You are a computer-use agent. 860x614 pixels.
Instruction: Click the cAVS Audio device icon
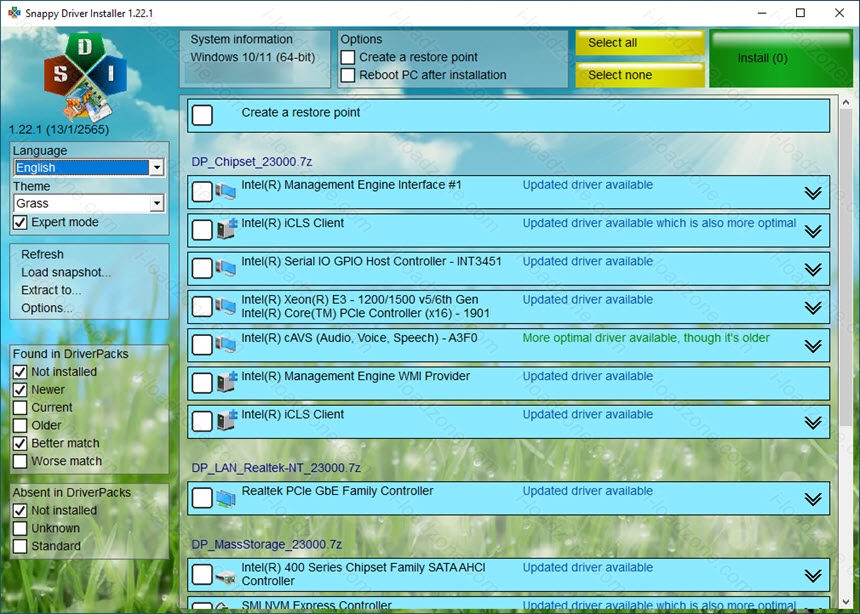click(225, 345)
